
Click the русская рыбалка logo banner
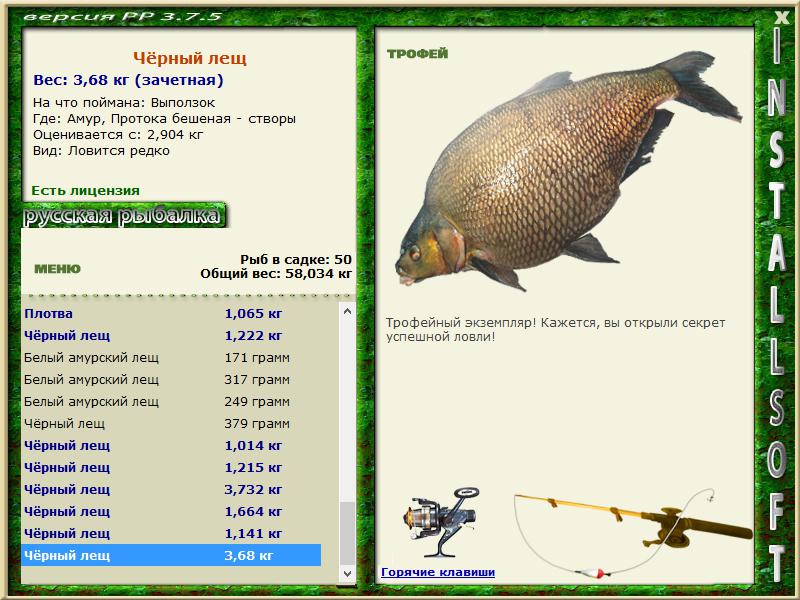pos(123,215)
